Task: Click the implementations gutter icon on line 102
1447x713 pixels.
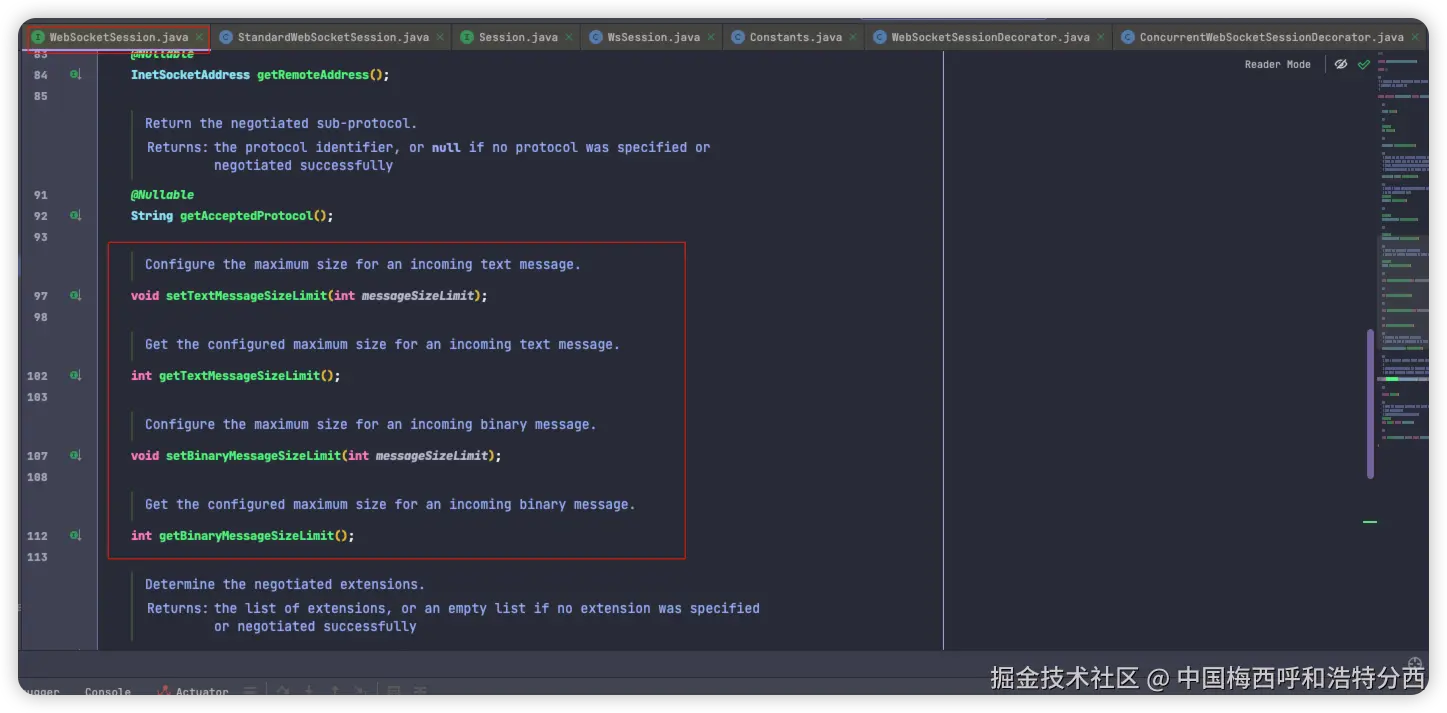Action: pyautogui.click(x=75, y=376)
